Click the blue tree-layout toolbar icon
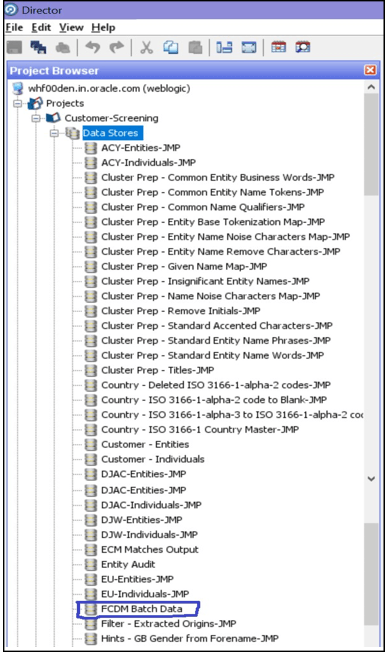Viewport: 388px width, 652px height. (x=224, y=47)
